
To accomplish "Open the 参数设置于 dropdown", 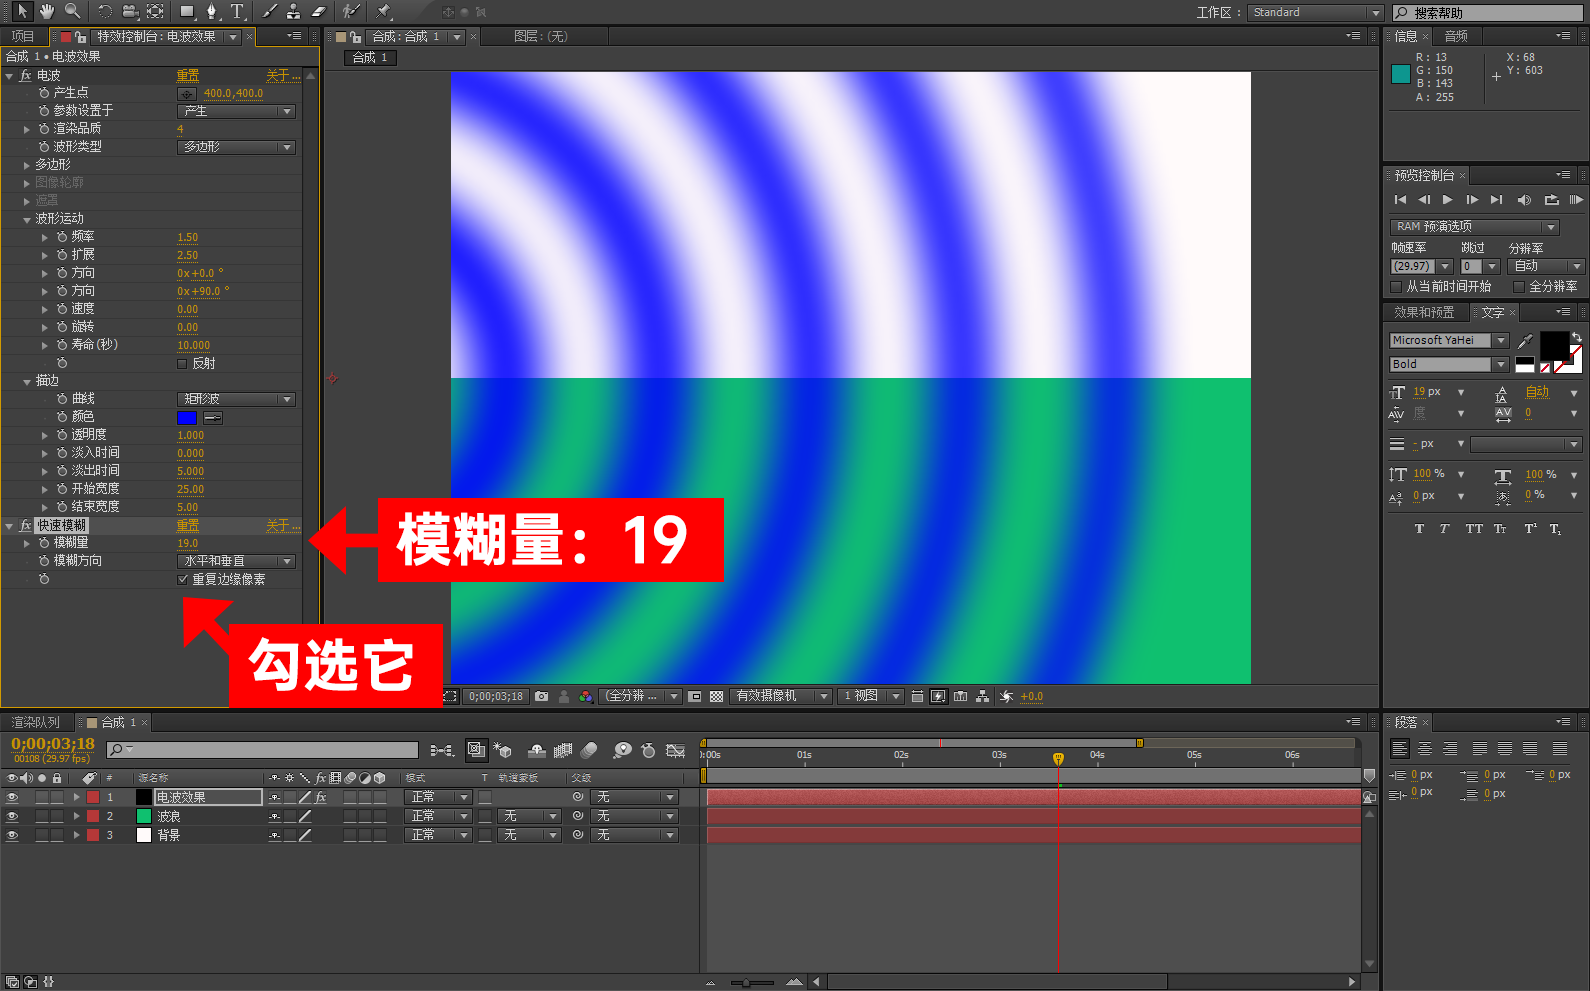I will (237, 111).
